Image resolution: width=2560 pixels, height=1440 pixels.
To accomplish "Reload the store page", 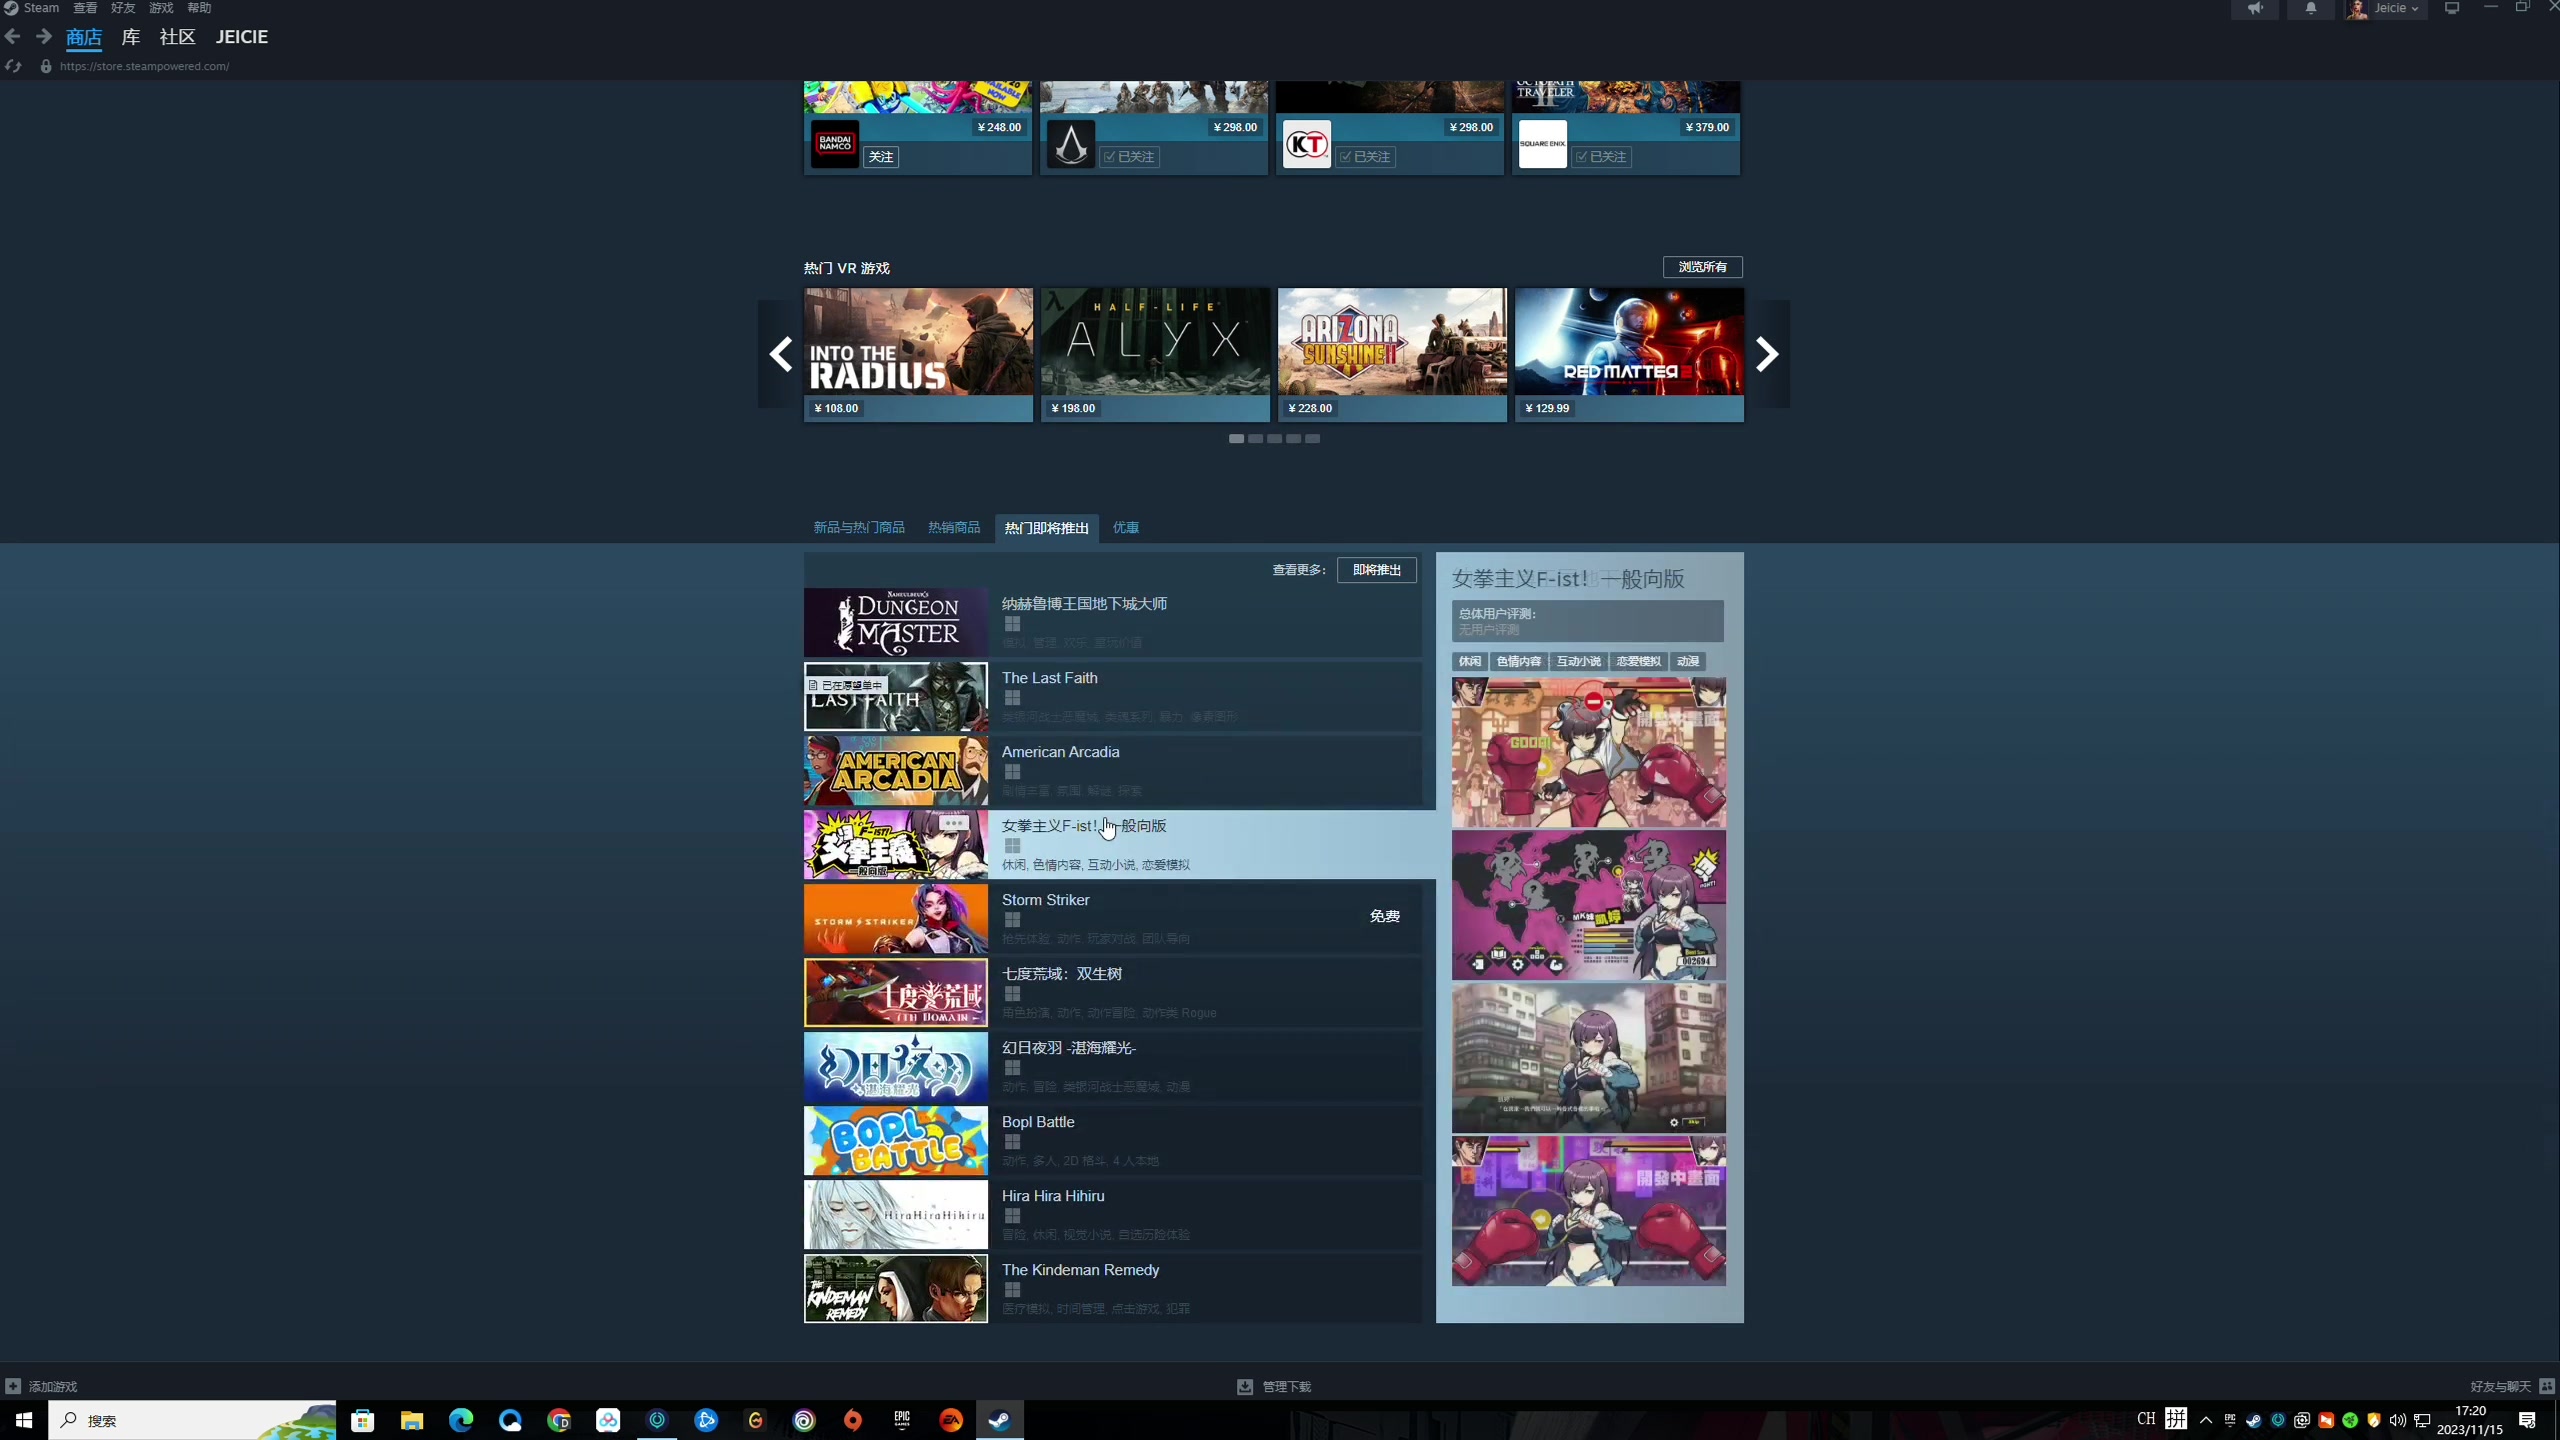I will (13, 66).
